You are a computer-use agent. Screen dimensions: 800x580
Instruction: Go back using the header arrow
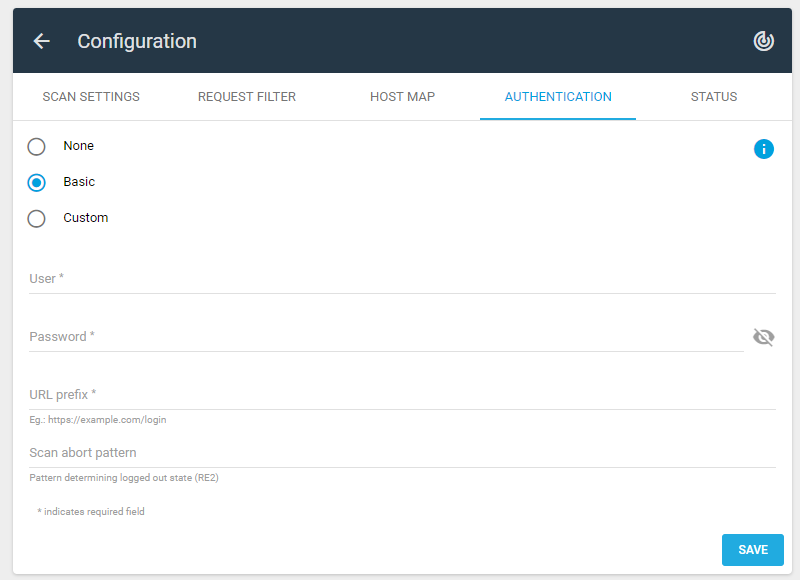(41, 41)
